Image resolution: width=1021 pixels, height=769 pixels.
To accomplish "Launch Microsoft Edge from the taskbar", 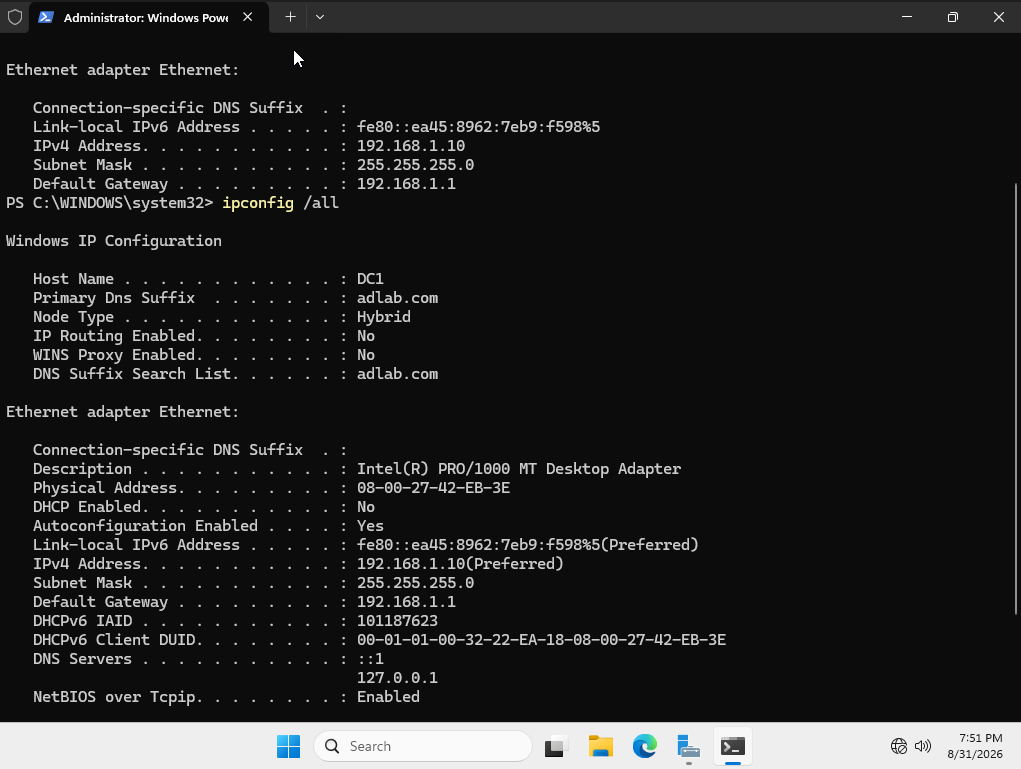I will (x=645, y=746).
